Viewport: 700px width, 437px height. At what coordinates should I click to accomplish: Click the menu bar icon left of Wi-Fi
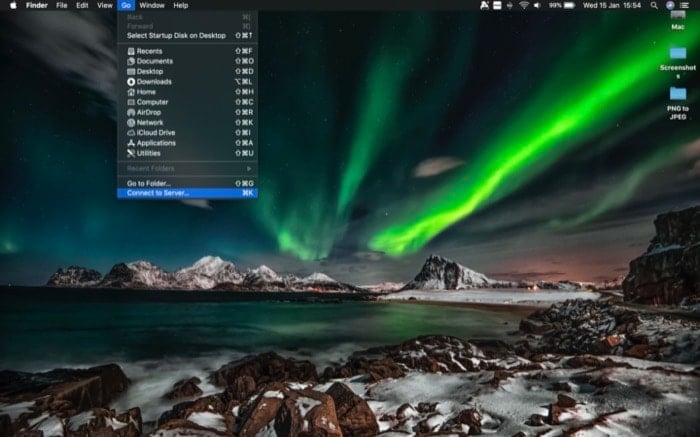point(510,5)
